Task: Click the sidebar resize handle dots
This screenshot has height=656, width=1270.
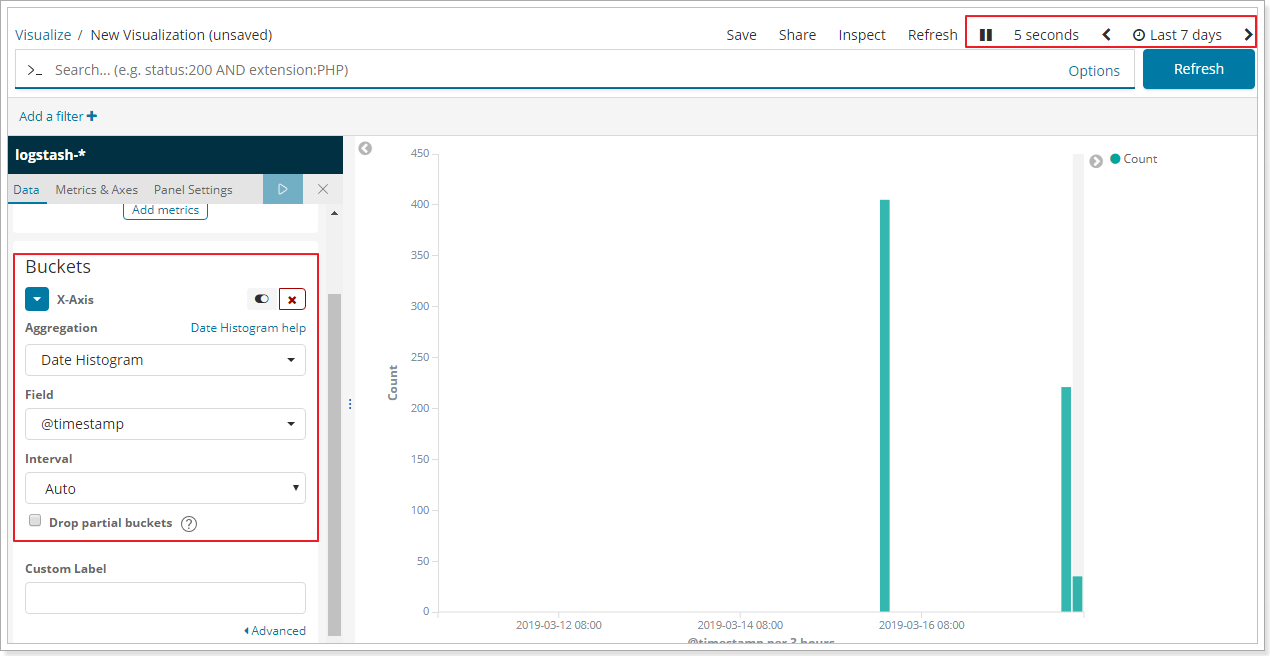Action: click(x=350, y=404)
